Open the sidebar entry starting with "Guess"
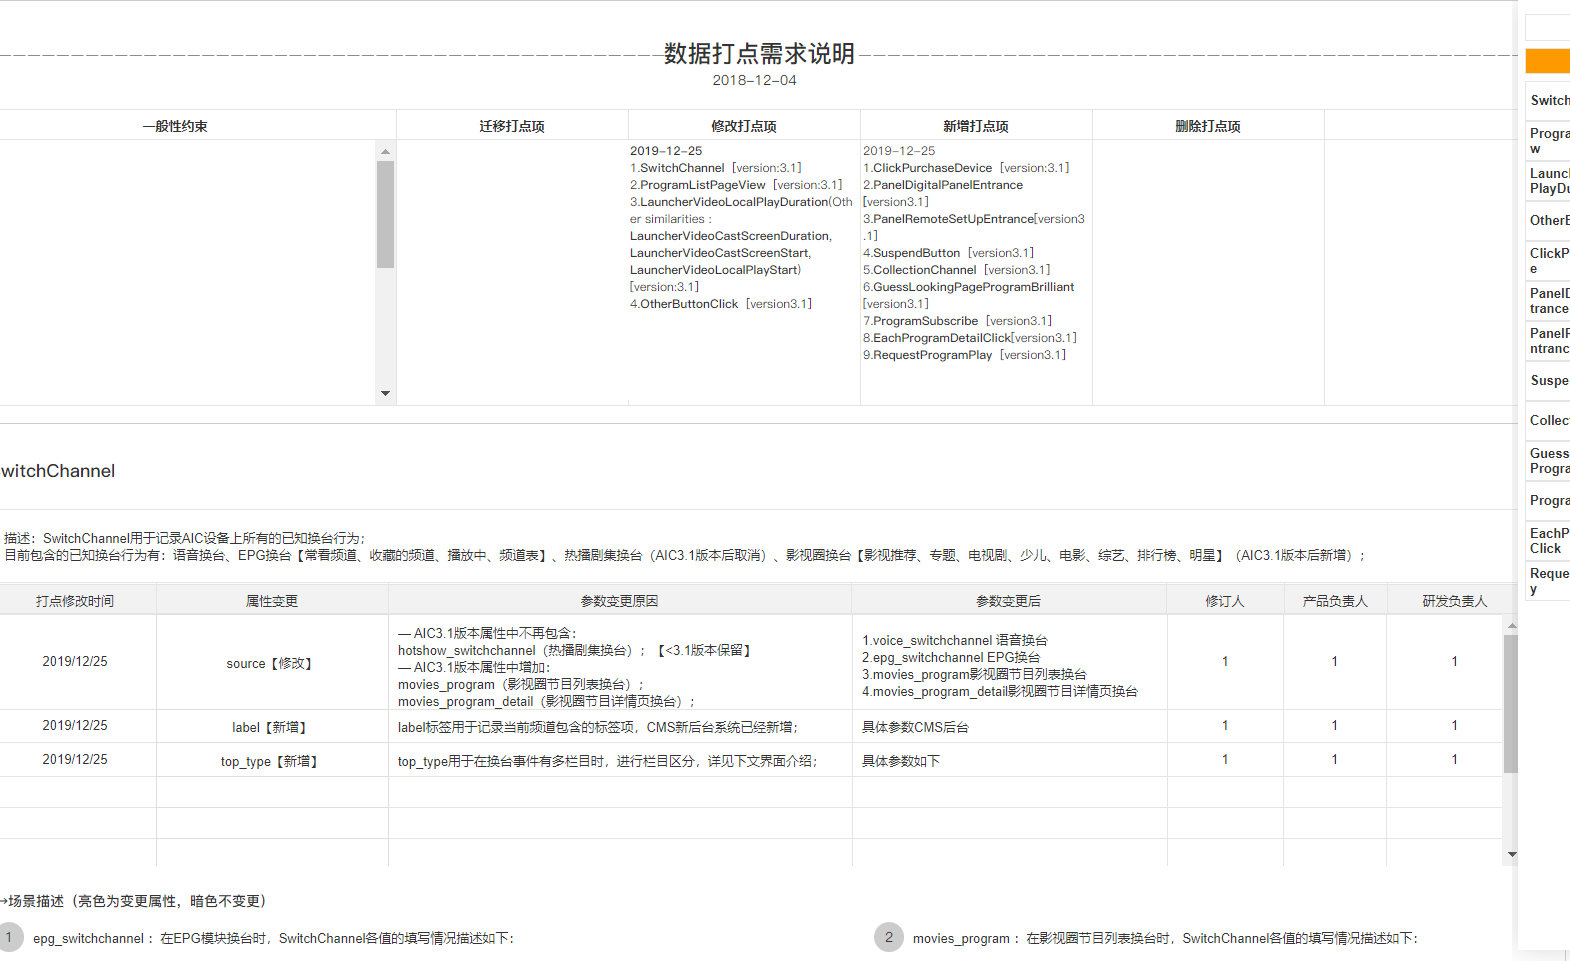The height and width of the screenshot is (961, 1570). pyautogui.click(x=1549, y=460)
